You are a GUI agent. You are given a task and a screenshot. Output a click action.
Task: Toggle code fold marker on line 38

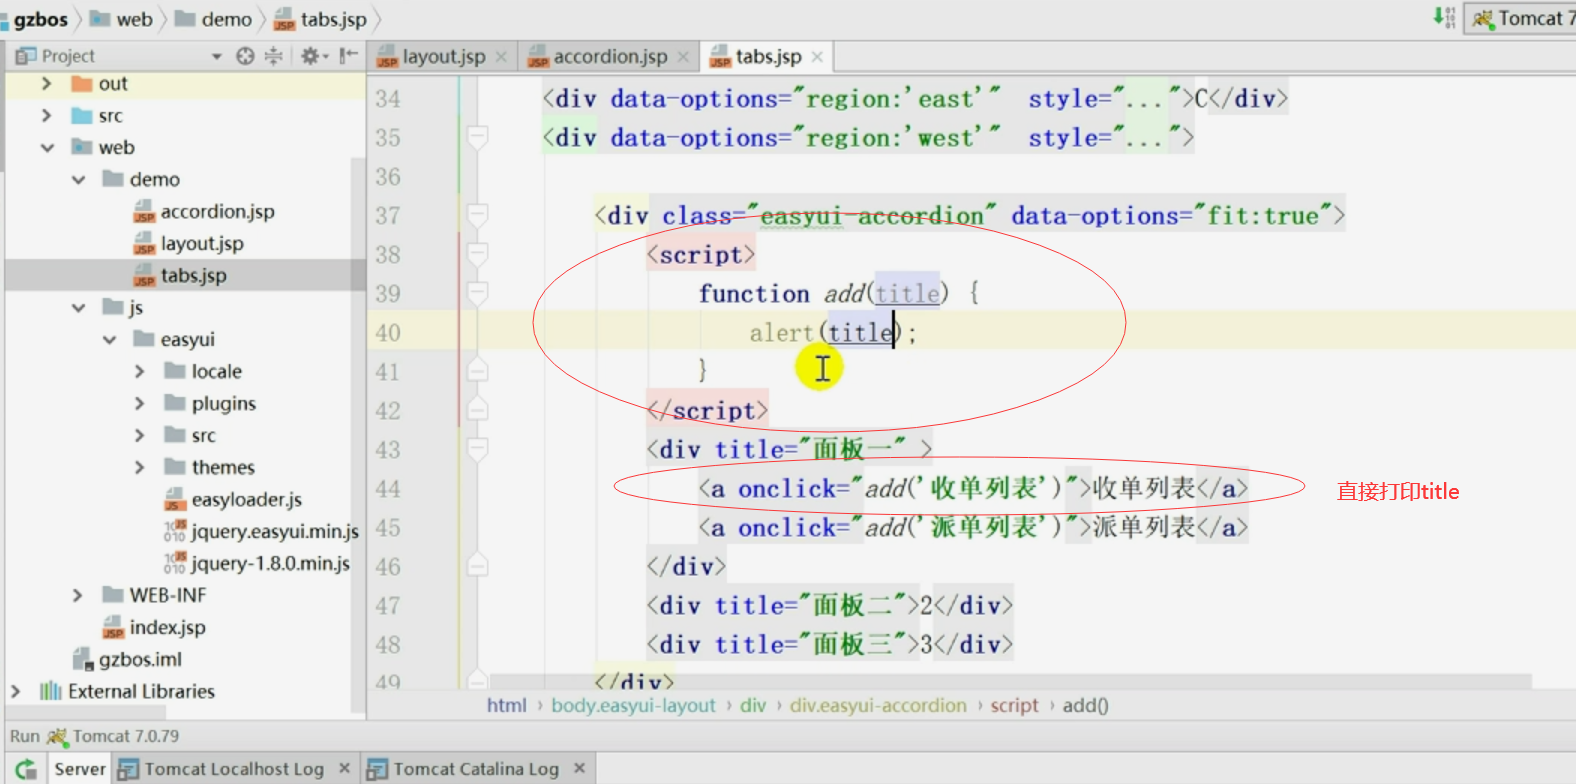477,254
